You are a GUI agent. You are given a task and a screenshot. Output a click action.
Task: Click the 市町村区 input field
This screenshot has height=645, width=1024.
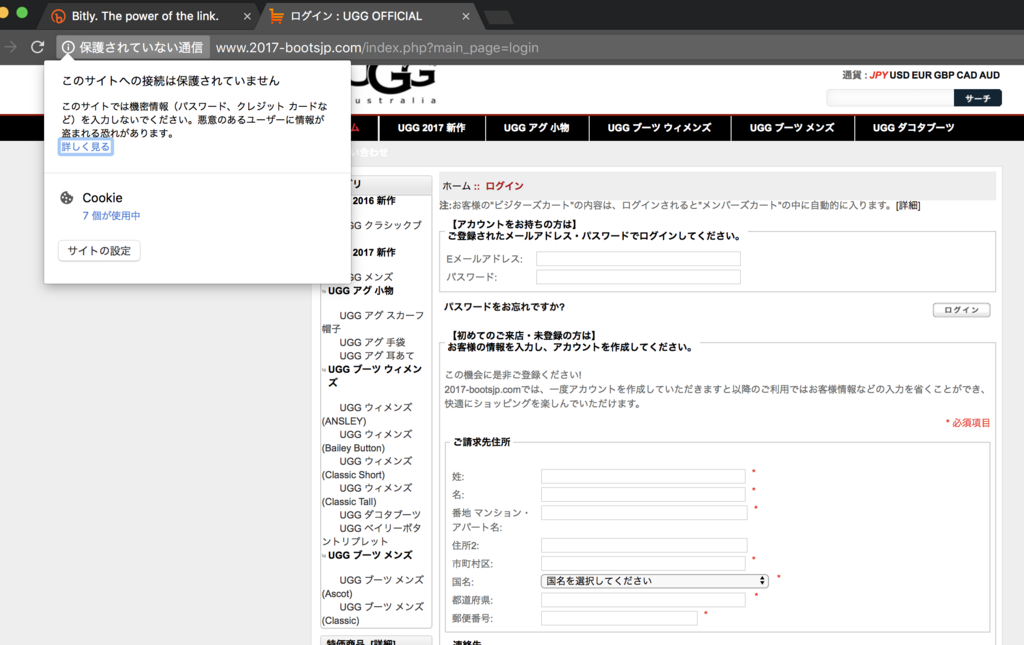coord(643,563)
